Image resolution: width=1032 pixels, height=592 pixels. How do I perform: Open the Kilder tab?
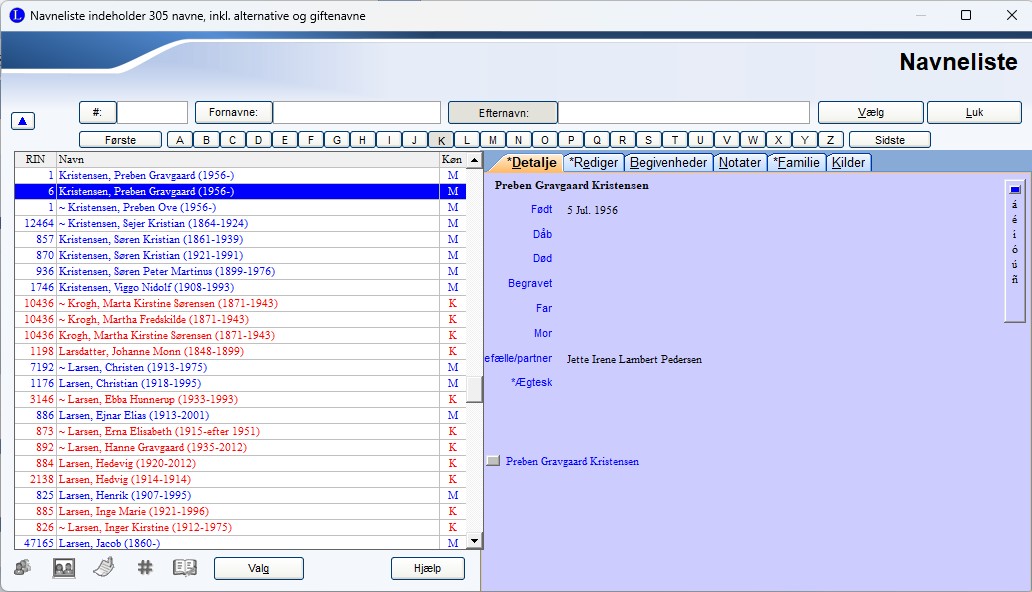point(849,163)
